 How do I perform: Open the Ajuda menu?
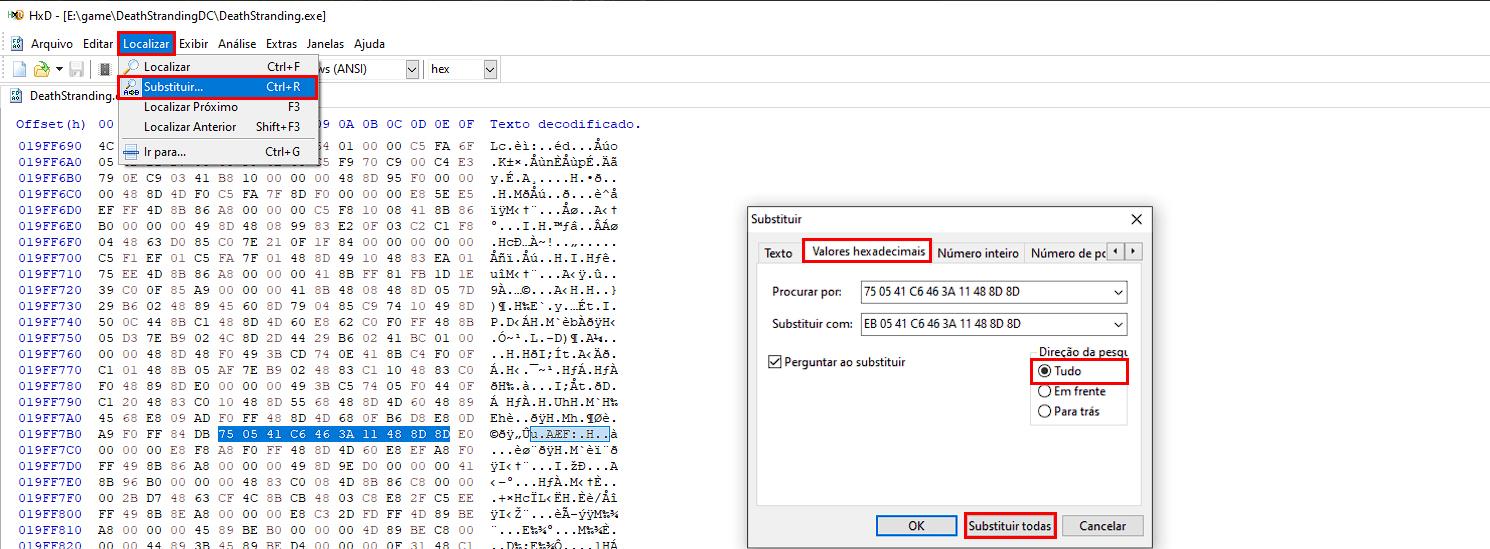[x=369, y=44]
